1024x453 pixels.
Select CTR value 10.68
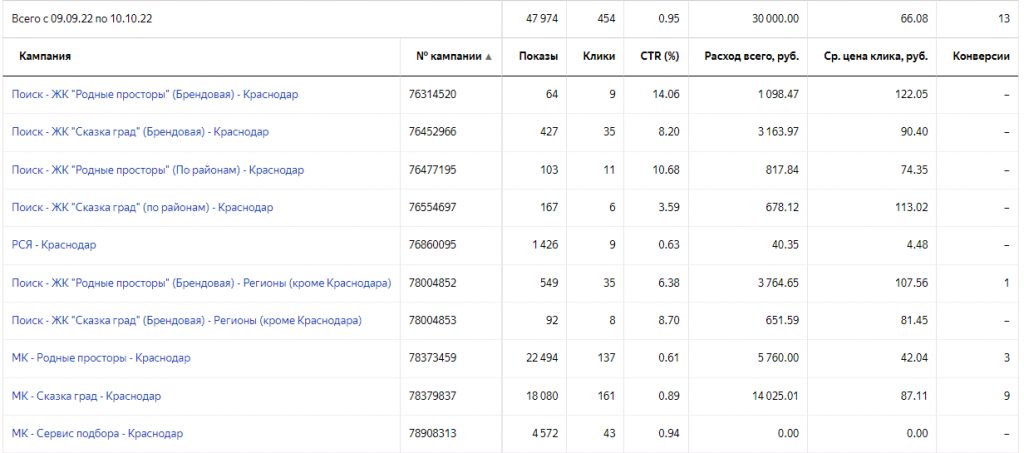[665, 170]
